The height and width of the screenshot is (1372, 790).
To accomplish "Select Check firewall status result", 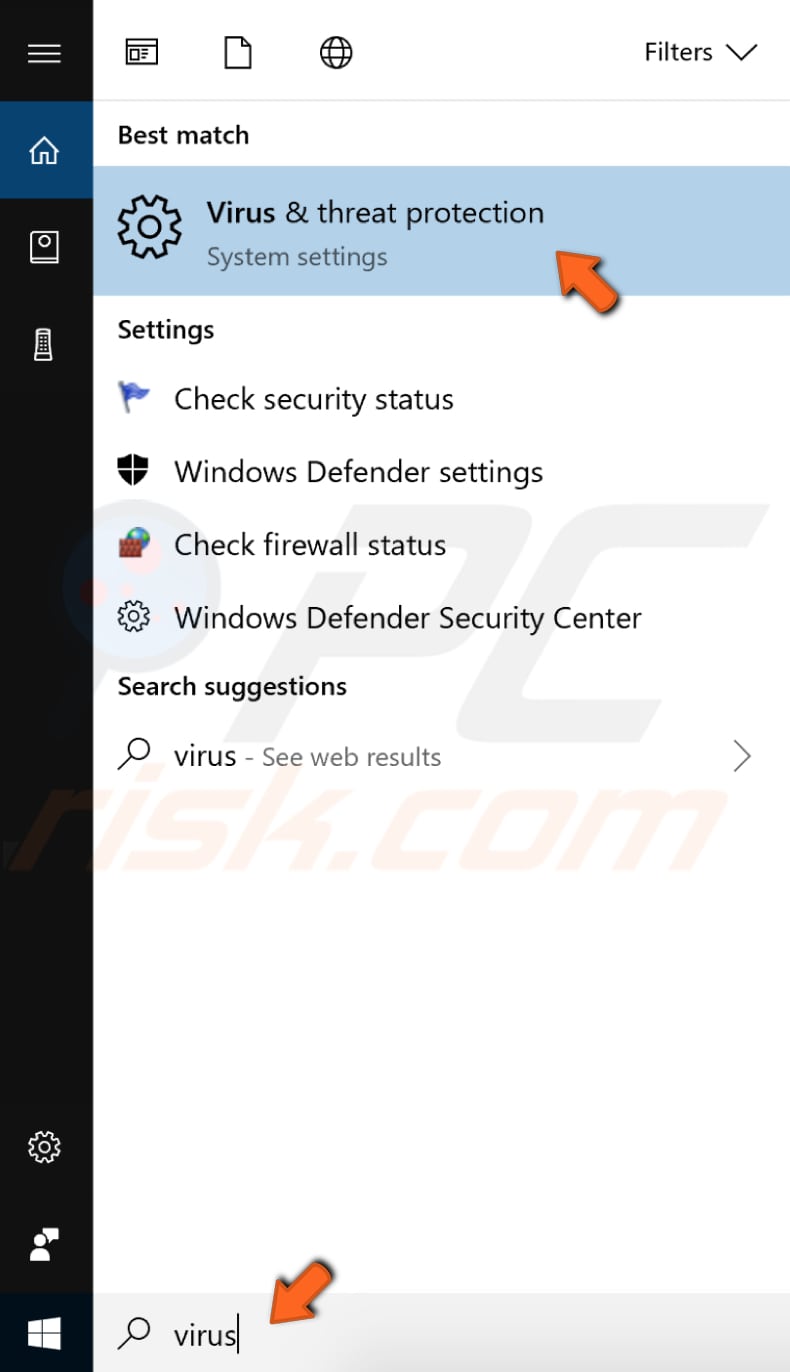I will click(x=310, y=545).
